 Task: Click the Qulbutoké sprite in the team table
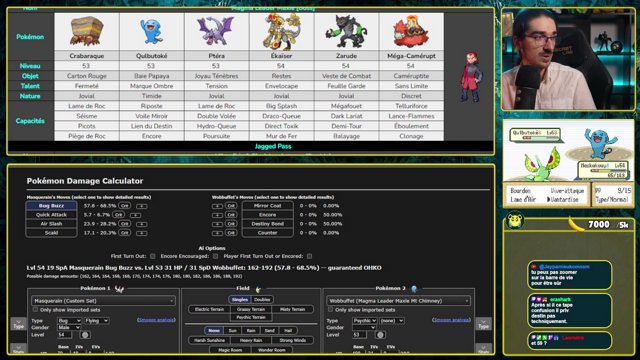[x=151, y=31]
